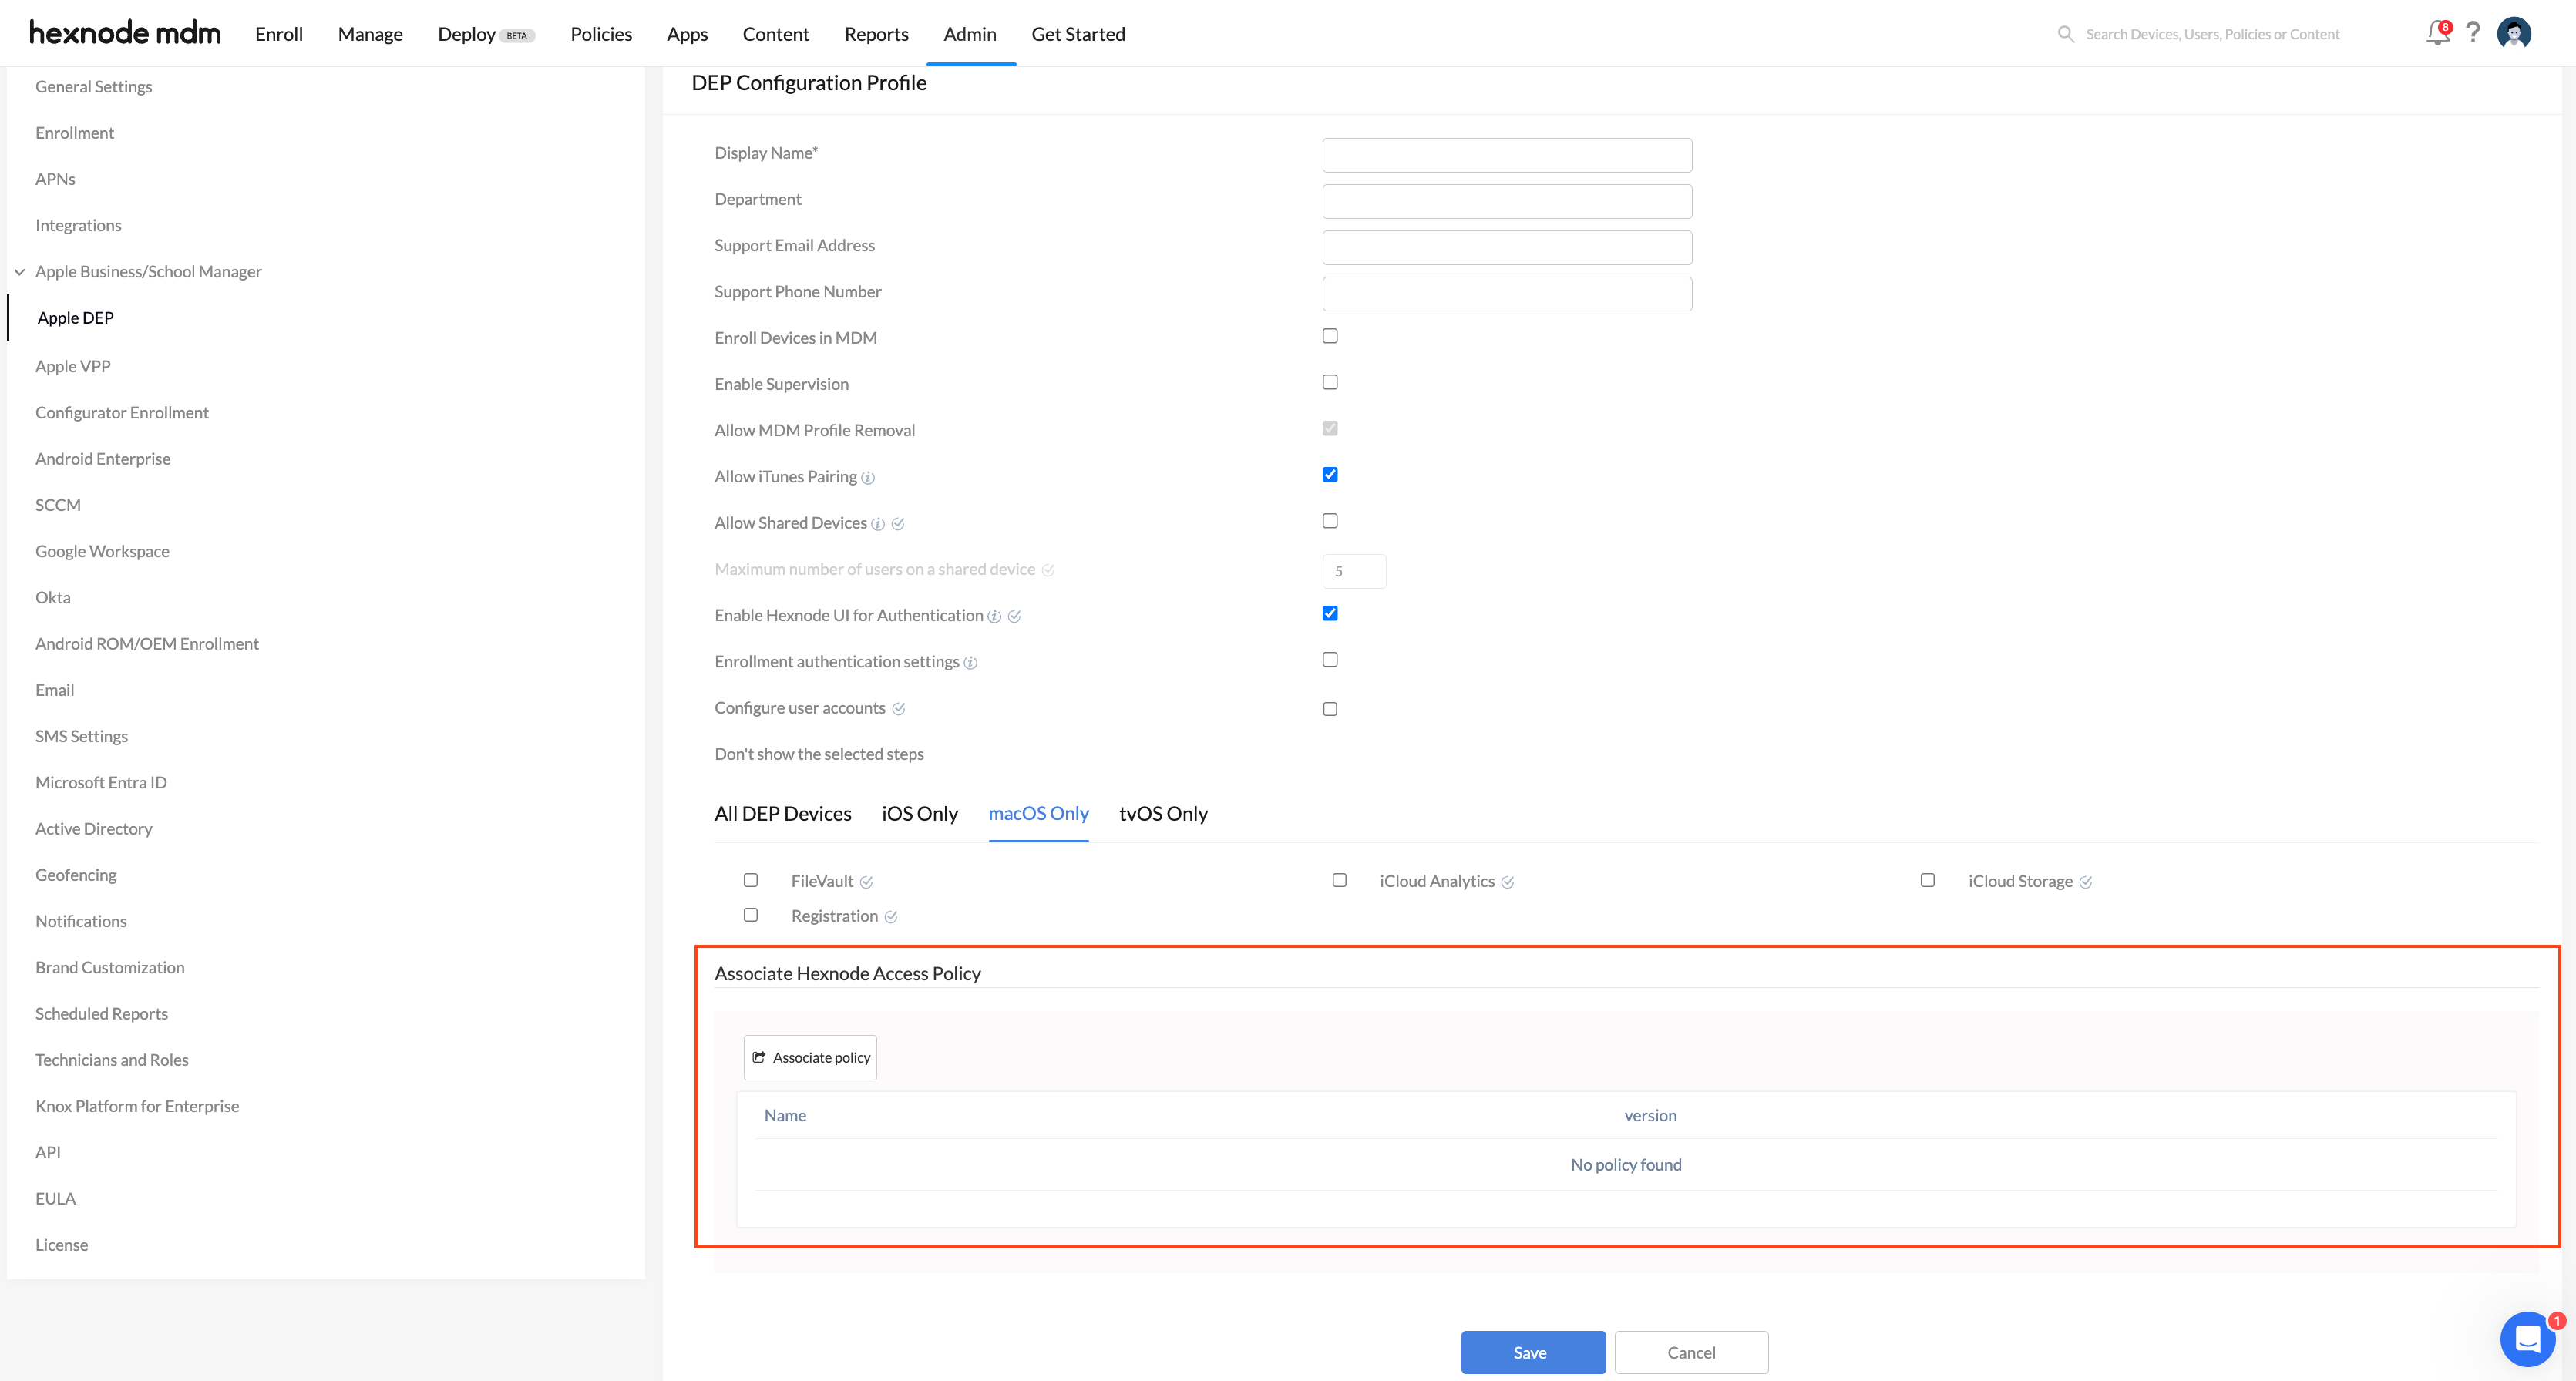Open the Reports menu
The height and width of the screenshot is (1381, 2576).
coord(876,34)
